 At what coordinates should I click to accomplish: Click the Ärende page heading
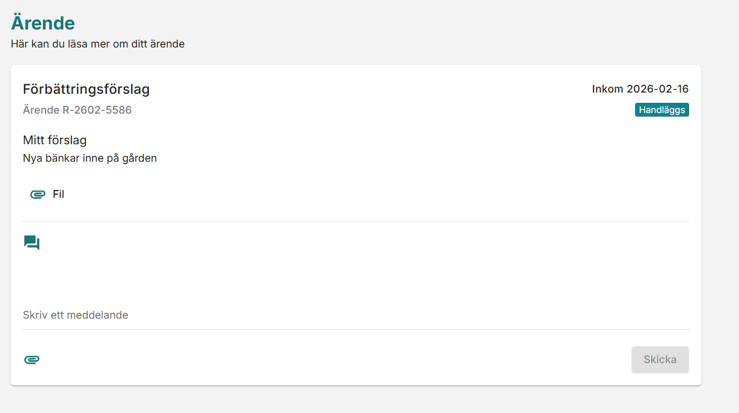42,23
